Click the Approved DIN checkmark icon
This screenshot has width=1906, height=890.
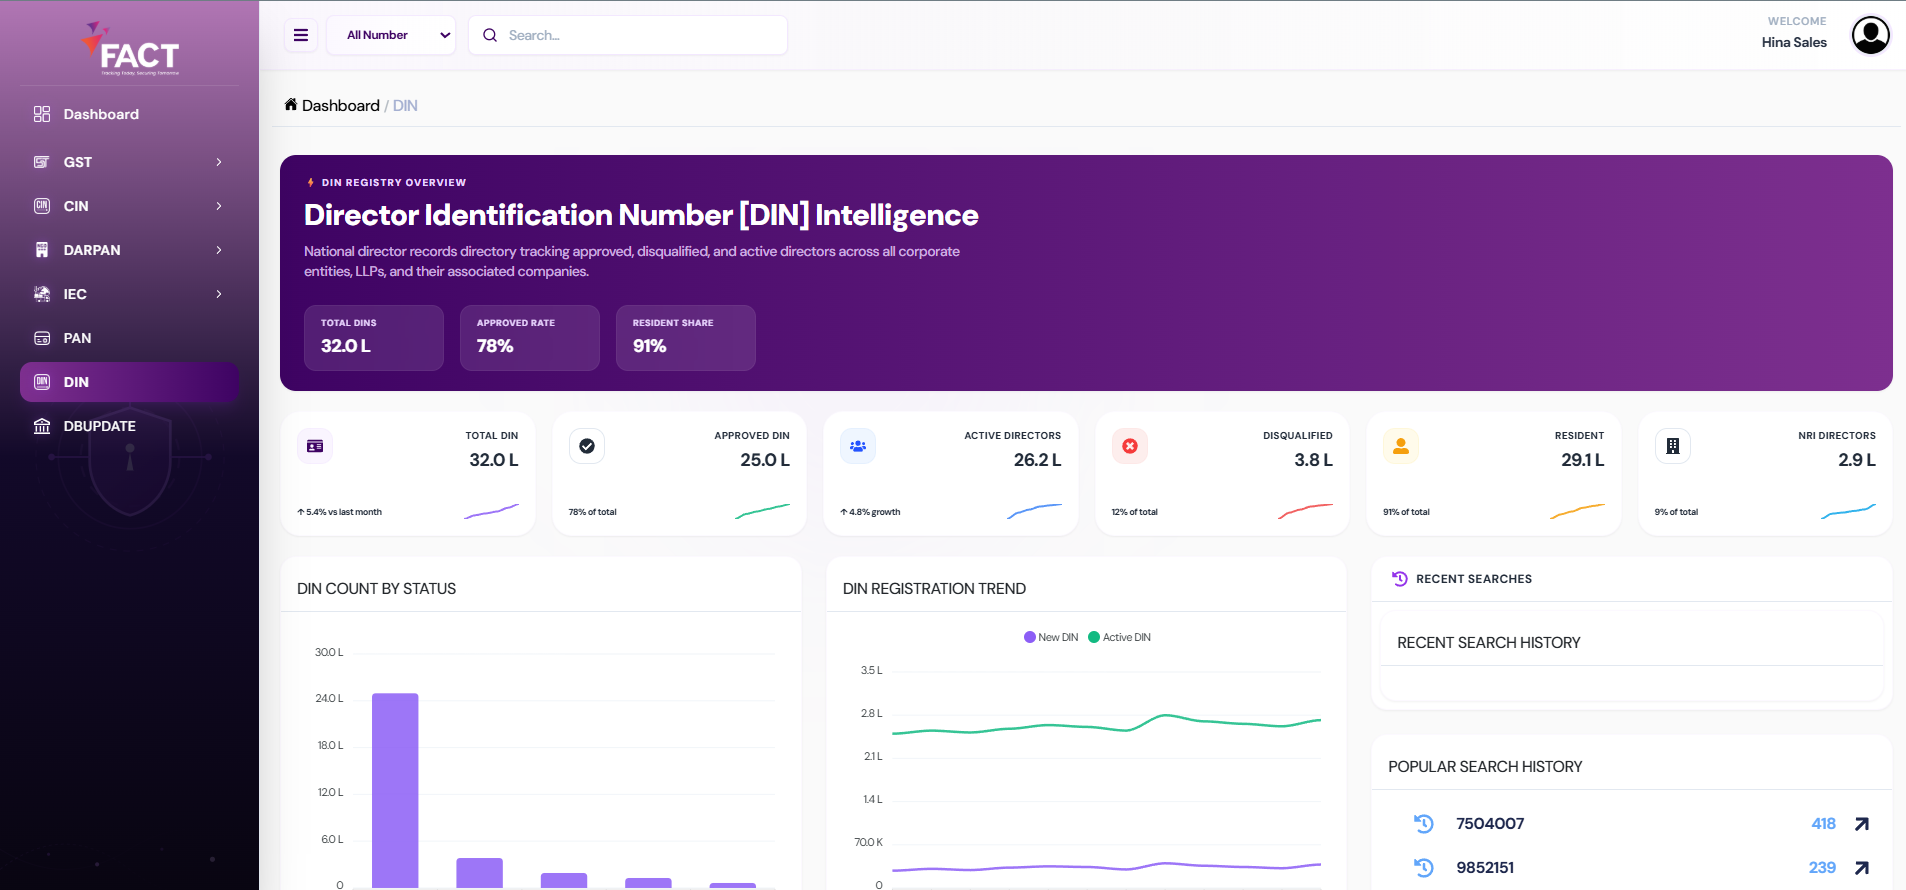587,446
